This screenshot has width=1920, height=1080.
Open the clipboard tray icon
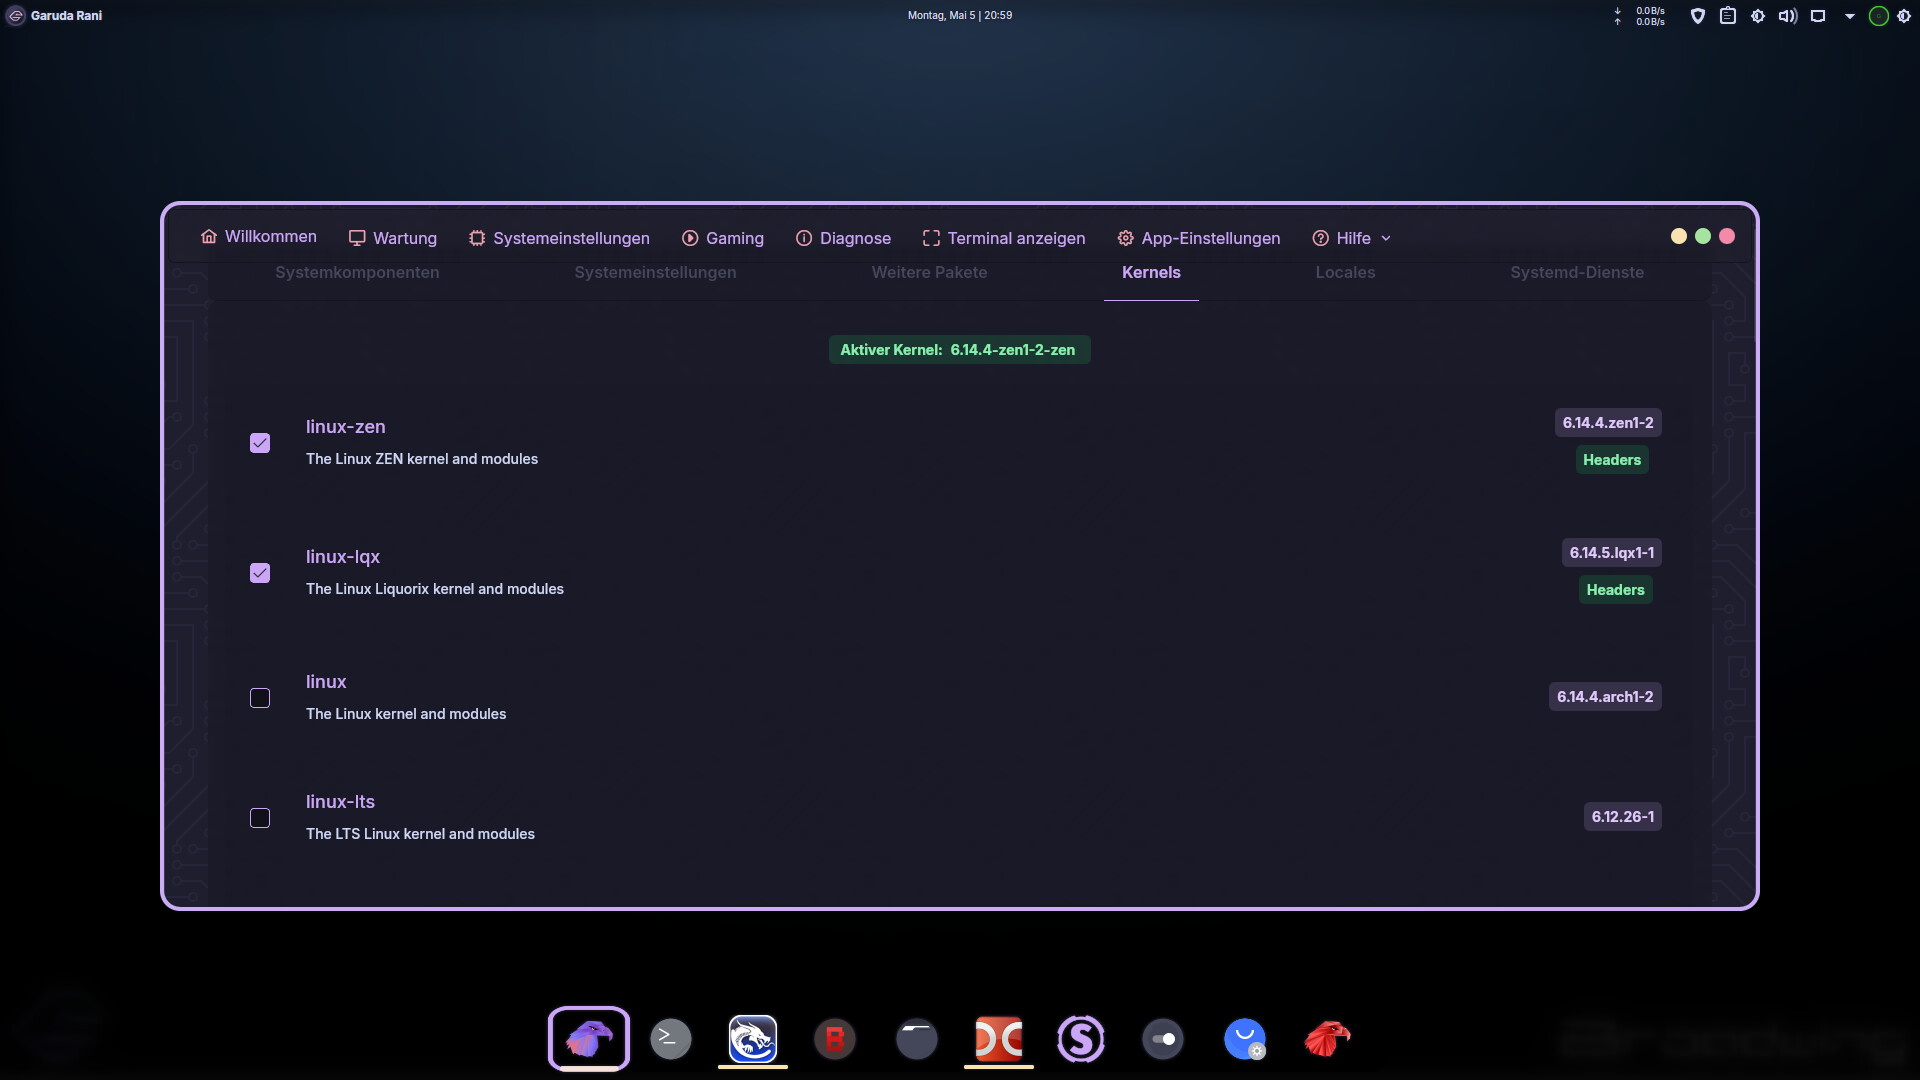coord(1727,16)
